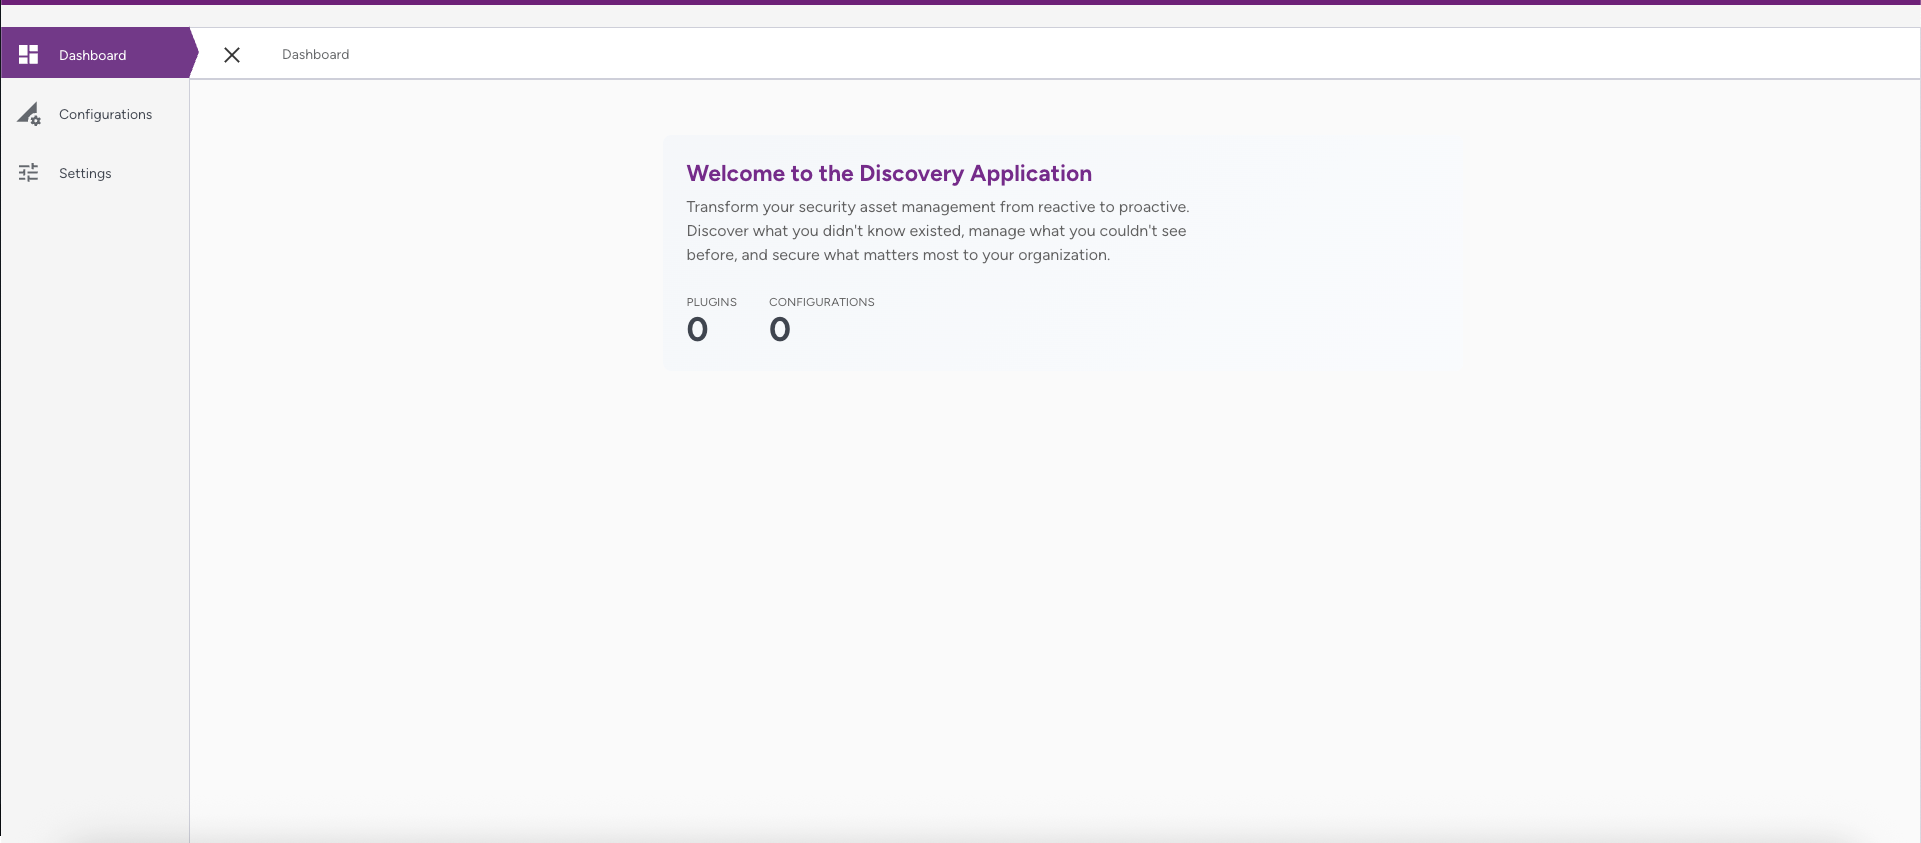Click the Configurations gear-triangle icon
The image size is (1921, 843).
29,114
